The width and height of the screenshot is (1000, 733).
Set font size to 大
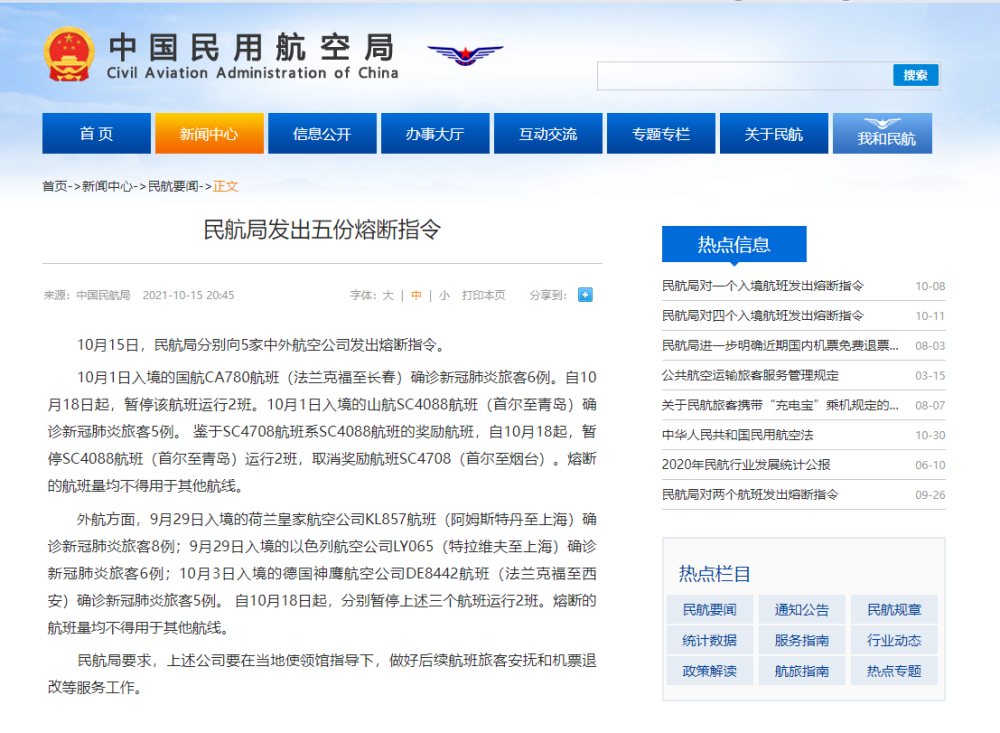point(388,296)
